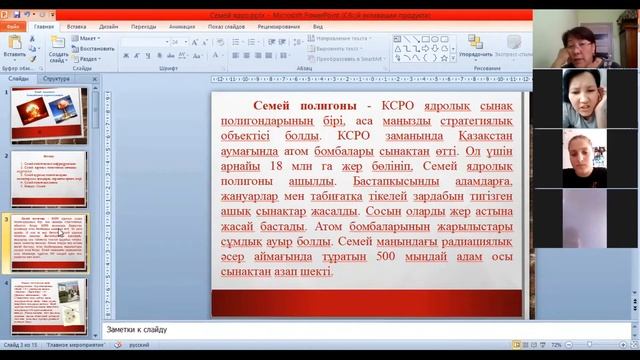Select the straight line shape
This screenshot has width=640, height=360.
pos(407,39)
